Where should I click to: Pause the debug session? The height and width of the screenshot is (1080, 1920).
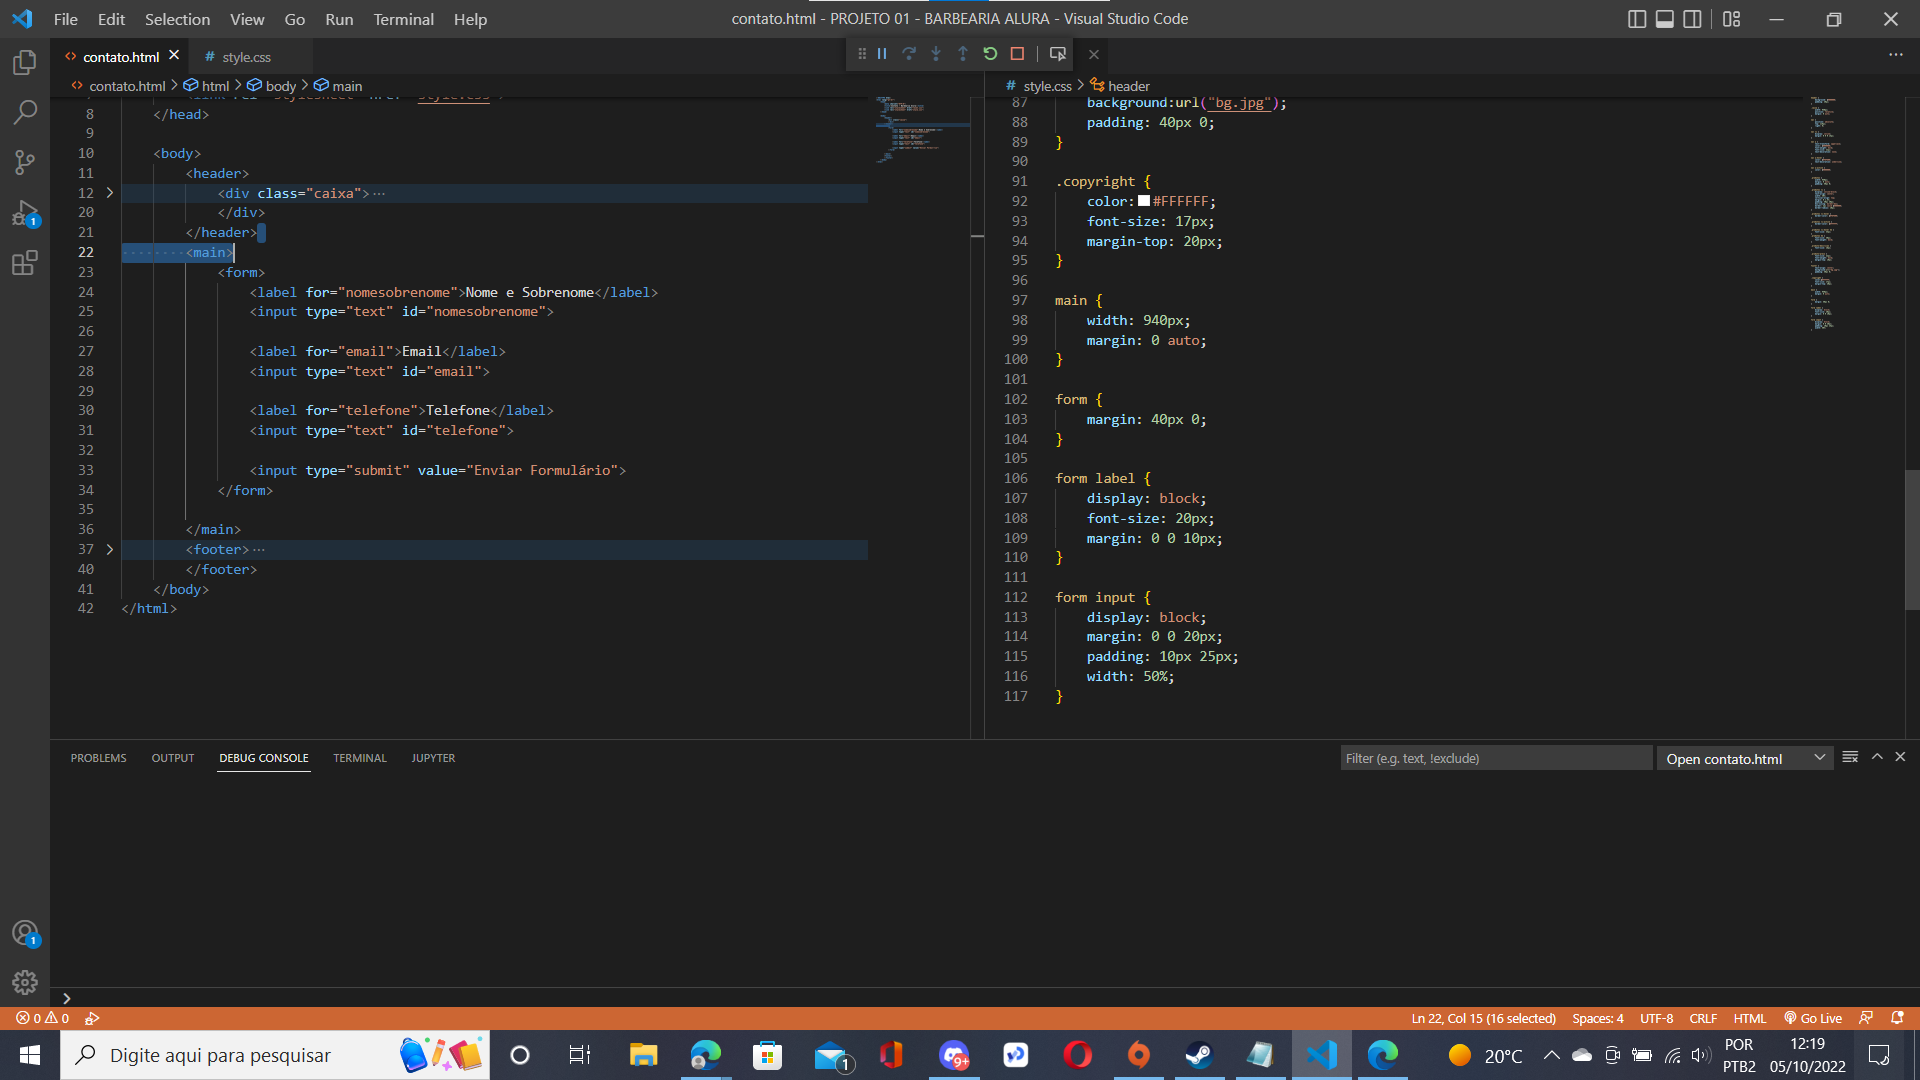pos(882,54)
